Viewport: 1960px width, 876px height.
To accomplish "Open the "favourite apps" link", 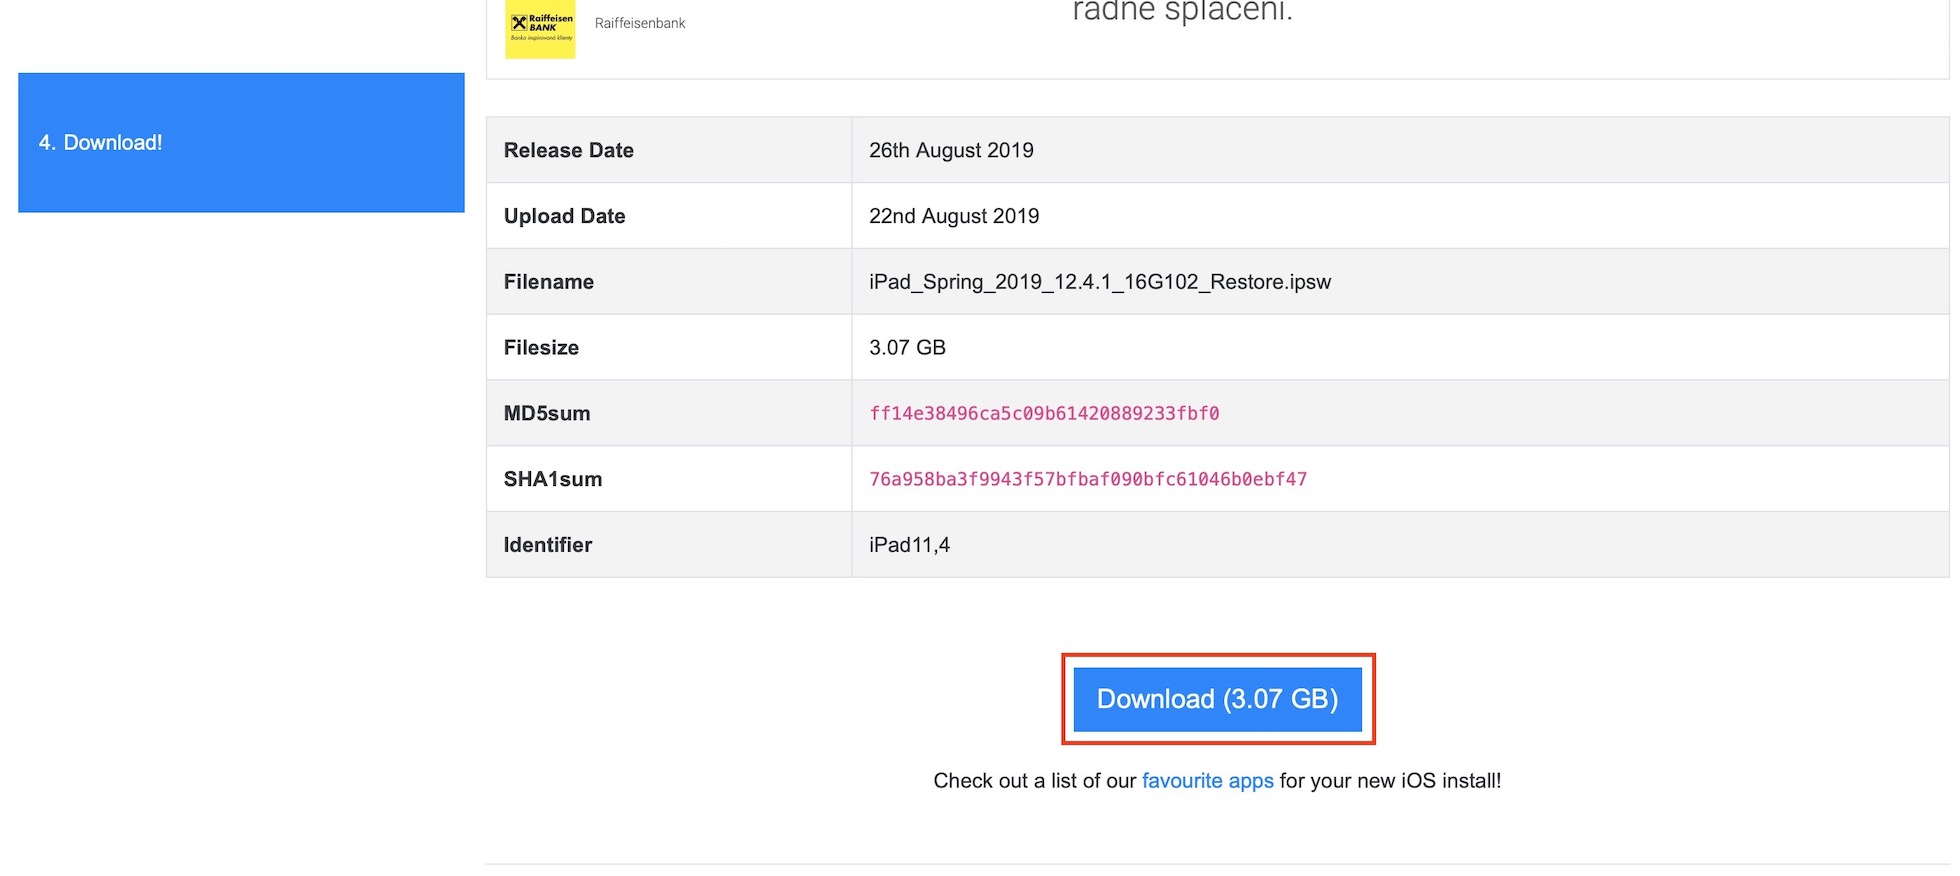I will click(1207, 781).
